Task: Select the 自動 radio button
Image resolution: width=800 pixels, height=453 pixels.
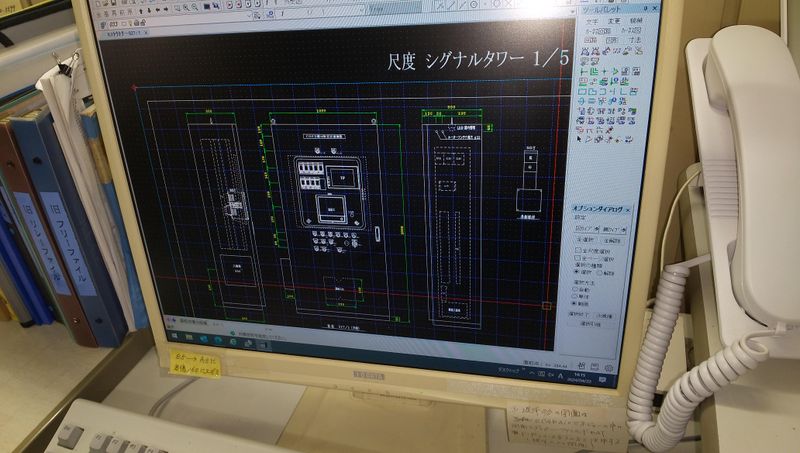Action: (x=576, y=290)
